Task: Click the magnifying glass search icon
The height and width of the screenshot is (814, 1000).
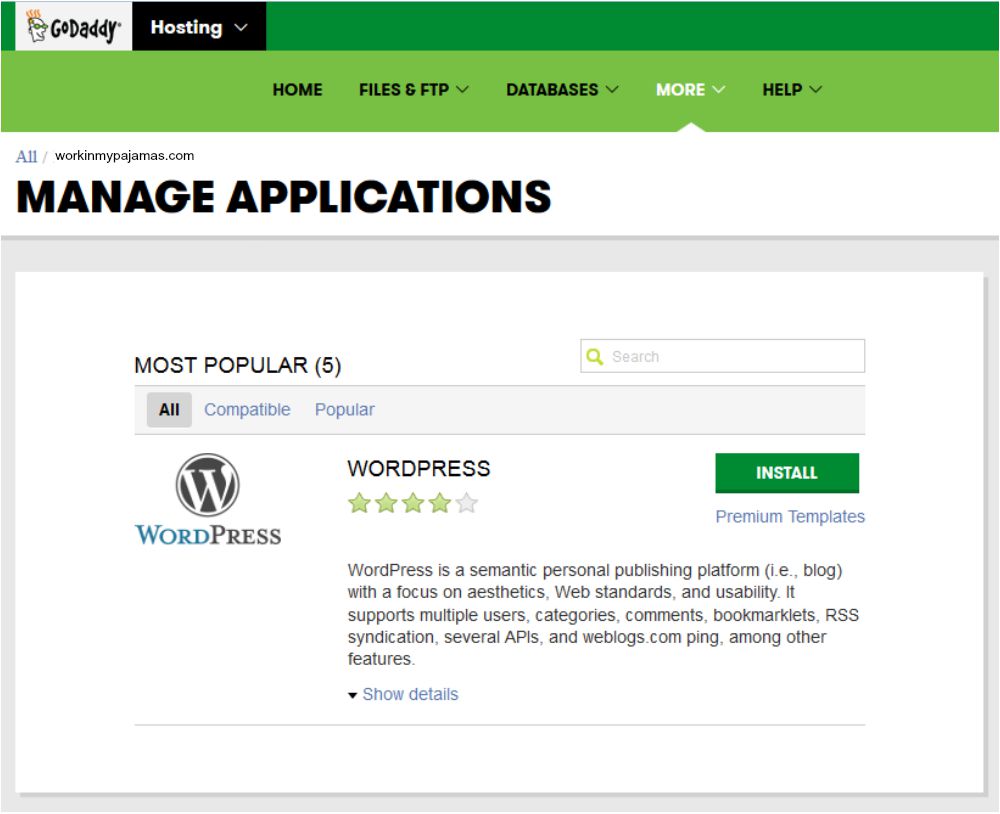Action: coord(595,357)
